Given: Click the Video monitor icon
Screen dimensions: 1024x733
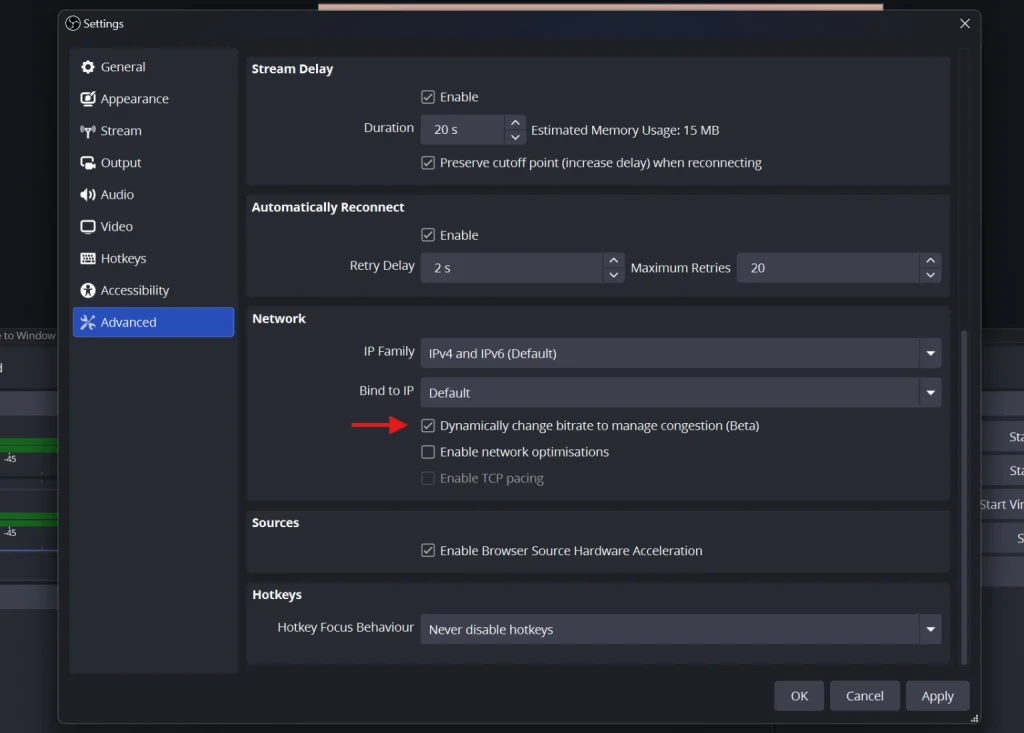Looking at the screenshot, I should (x=88, y=227).
